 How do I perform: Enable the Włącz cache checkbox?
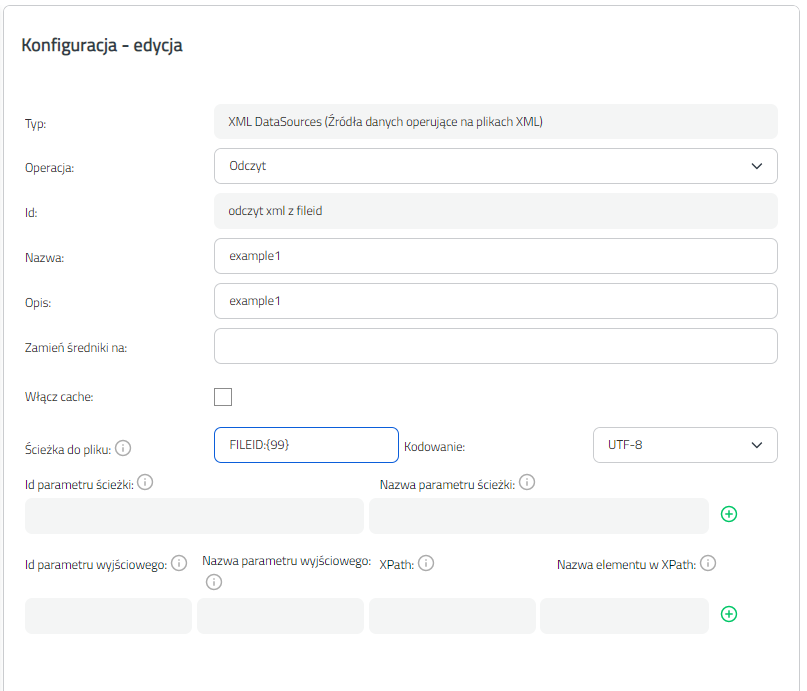pyautogui.click(x=223, y=397)
